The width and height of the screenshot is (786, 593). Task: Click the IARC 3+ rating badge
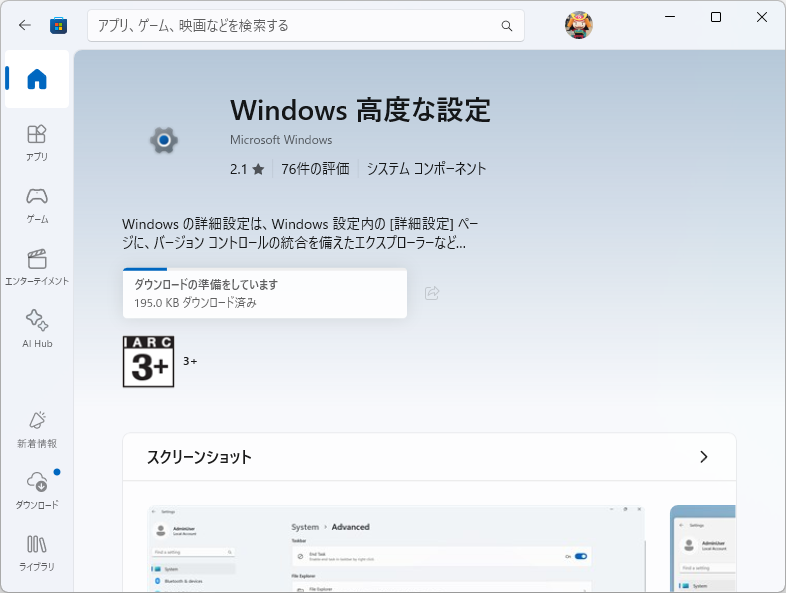[x=148, y=361]
